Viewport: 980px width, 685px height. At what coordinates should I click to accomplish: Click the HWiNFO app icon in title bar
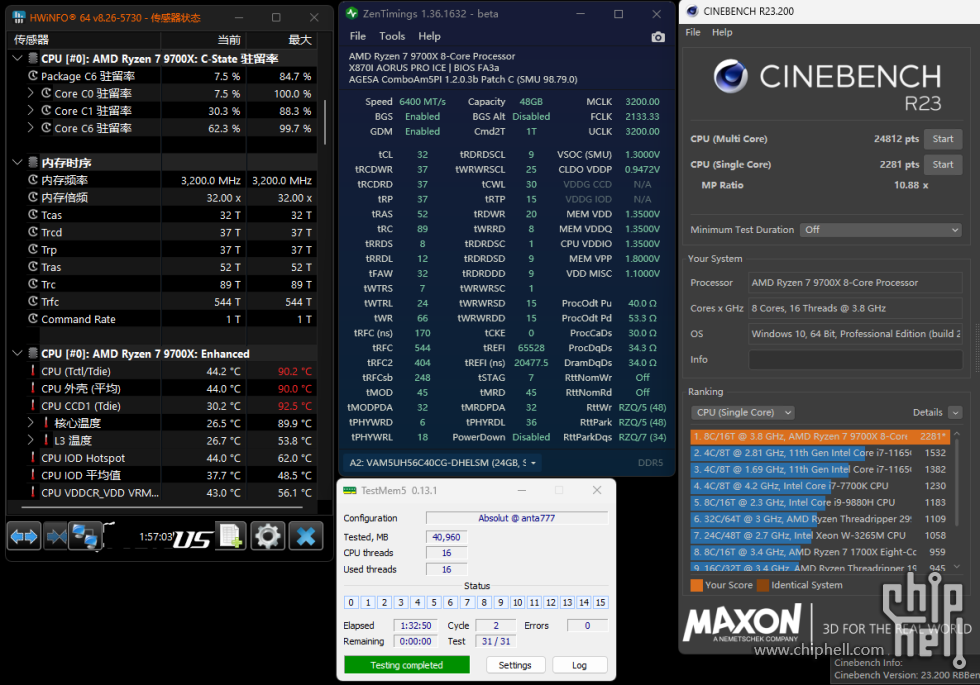(19, 18)
